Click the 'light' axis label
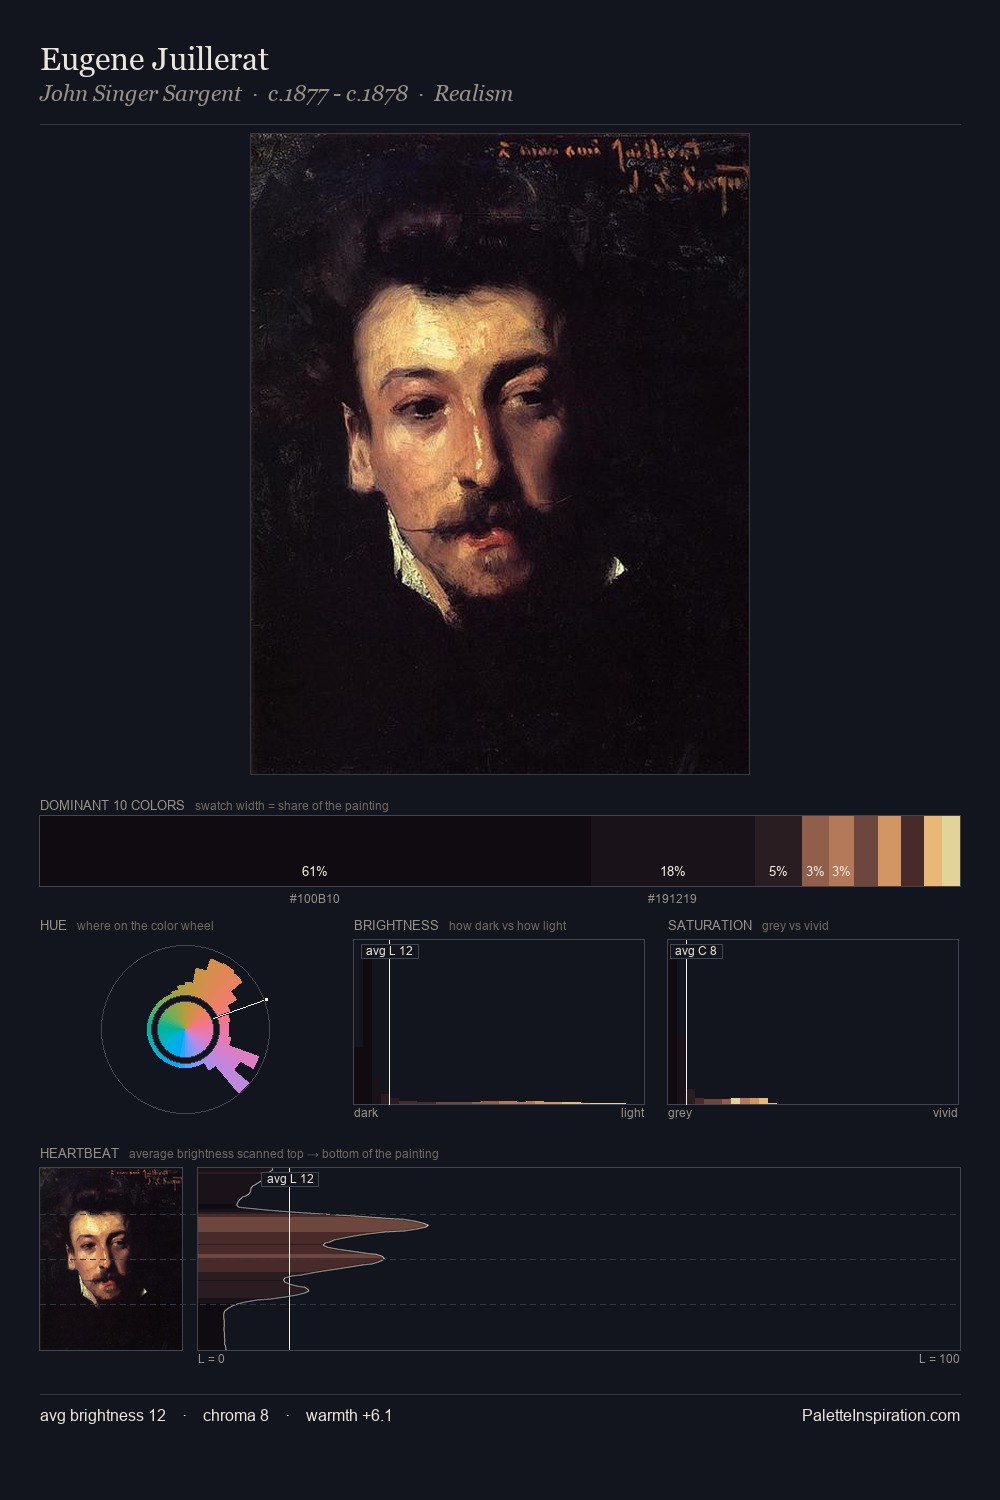 pos(632,1113)
